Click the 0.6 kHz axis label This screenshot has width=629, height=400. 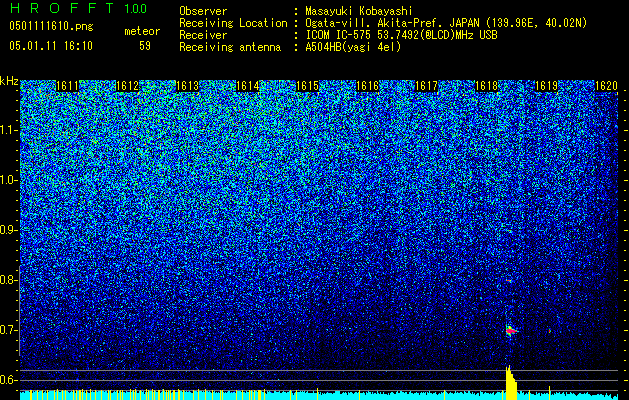point(8,380)
